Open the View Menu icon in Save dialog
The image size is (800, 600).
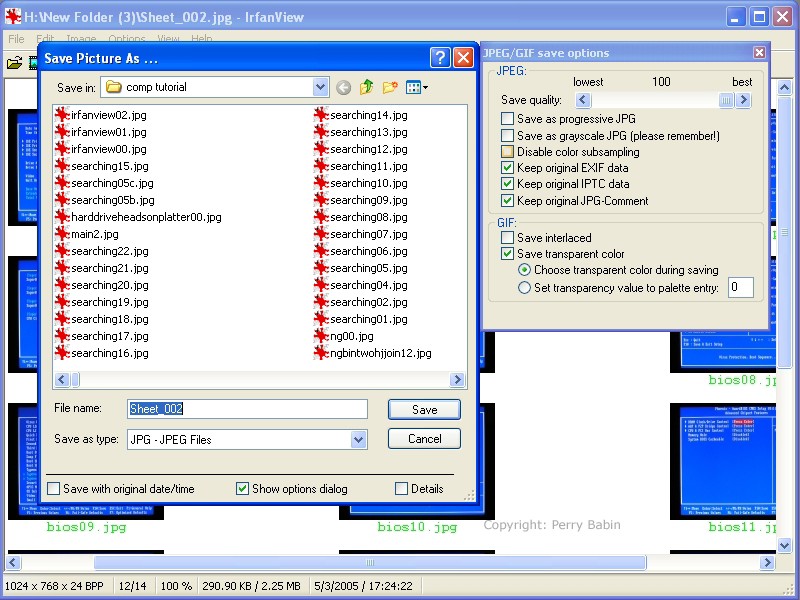(x=416, y=88)
